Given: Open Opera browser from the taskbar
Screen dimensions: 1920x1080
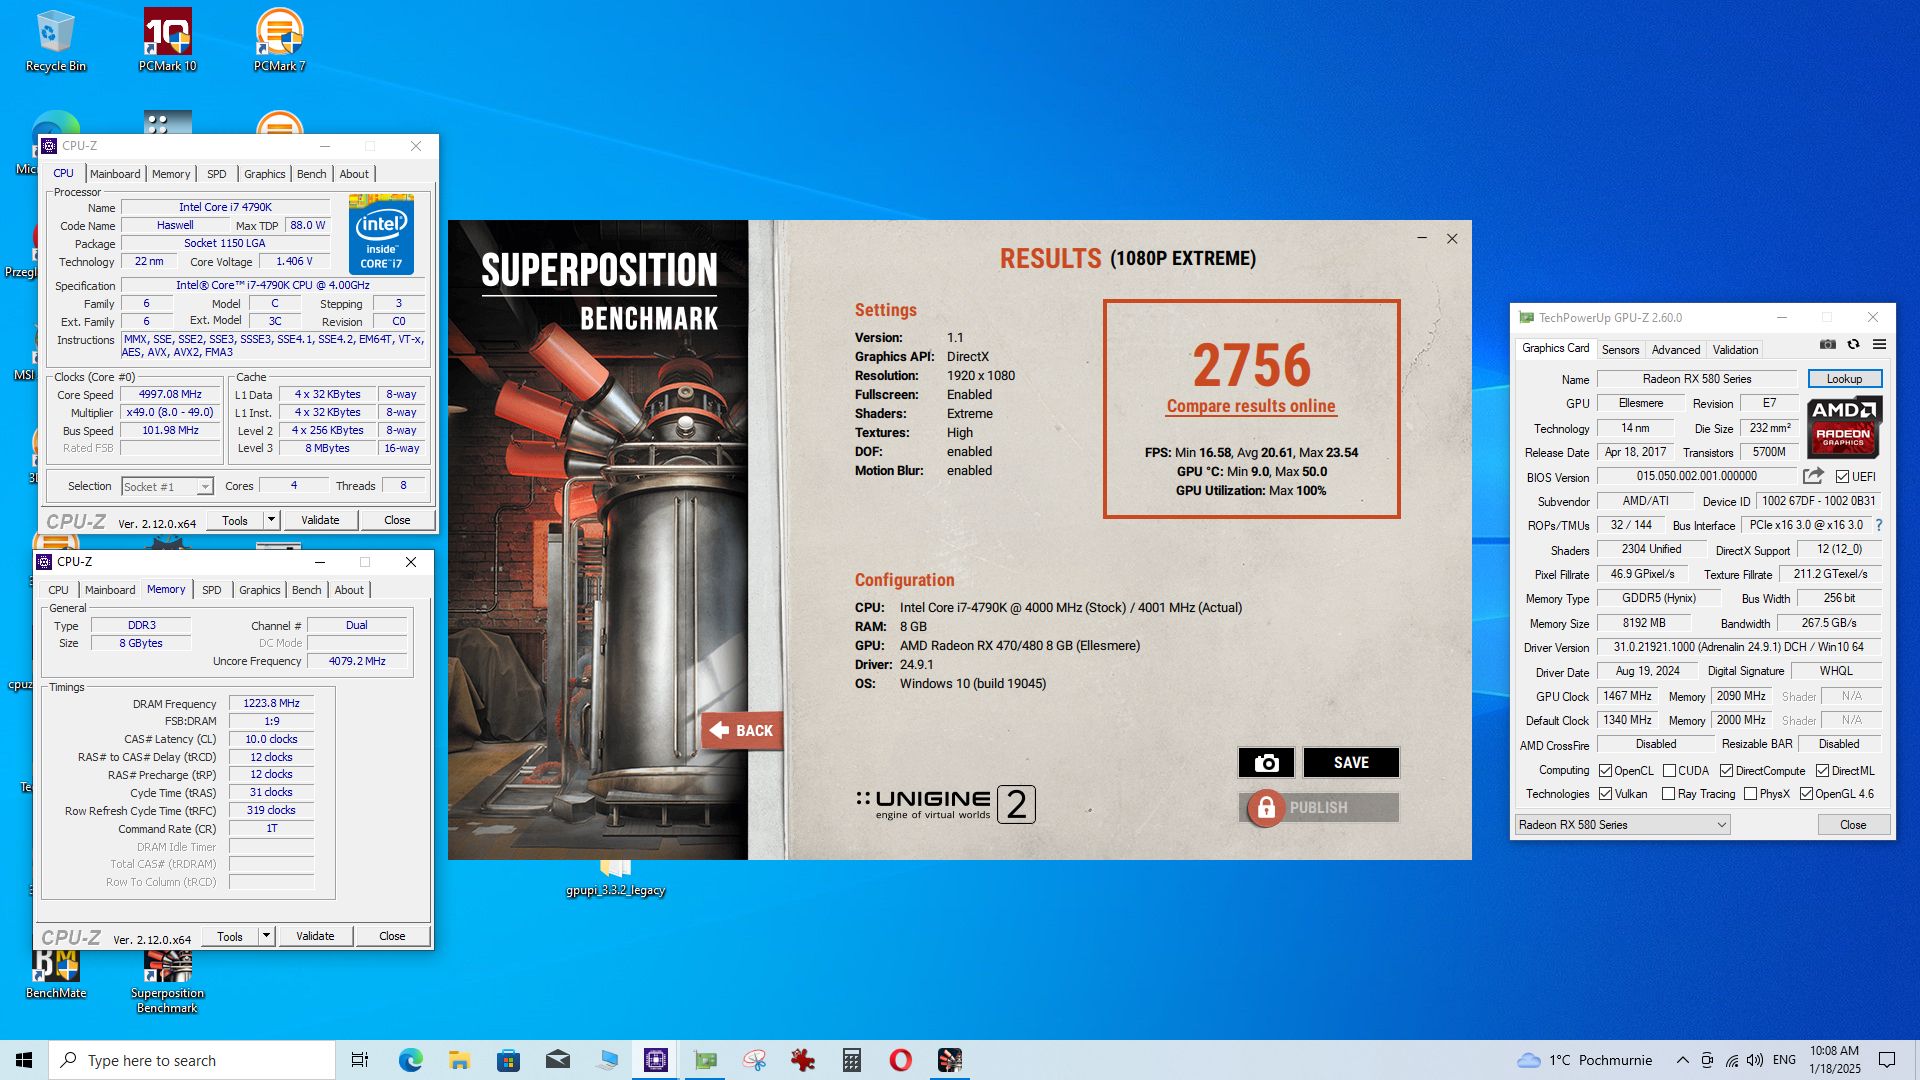Looking at the screenshot, I should 901,1060.
